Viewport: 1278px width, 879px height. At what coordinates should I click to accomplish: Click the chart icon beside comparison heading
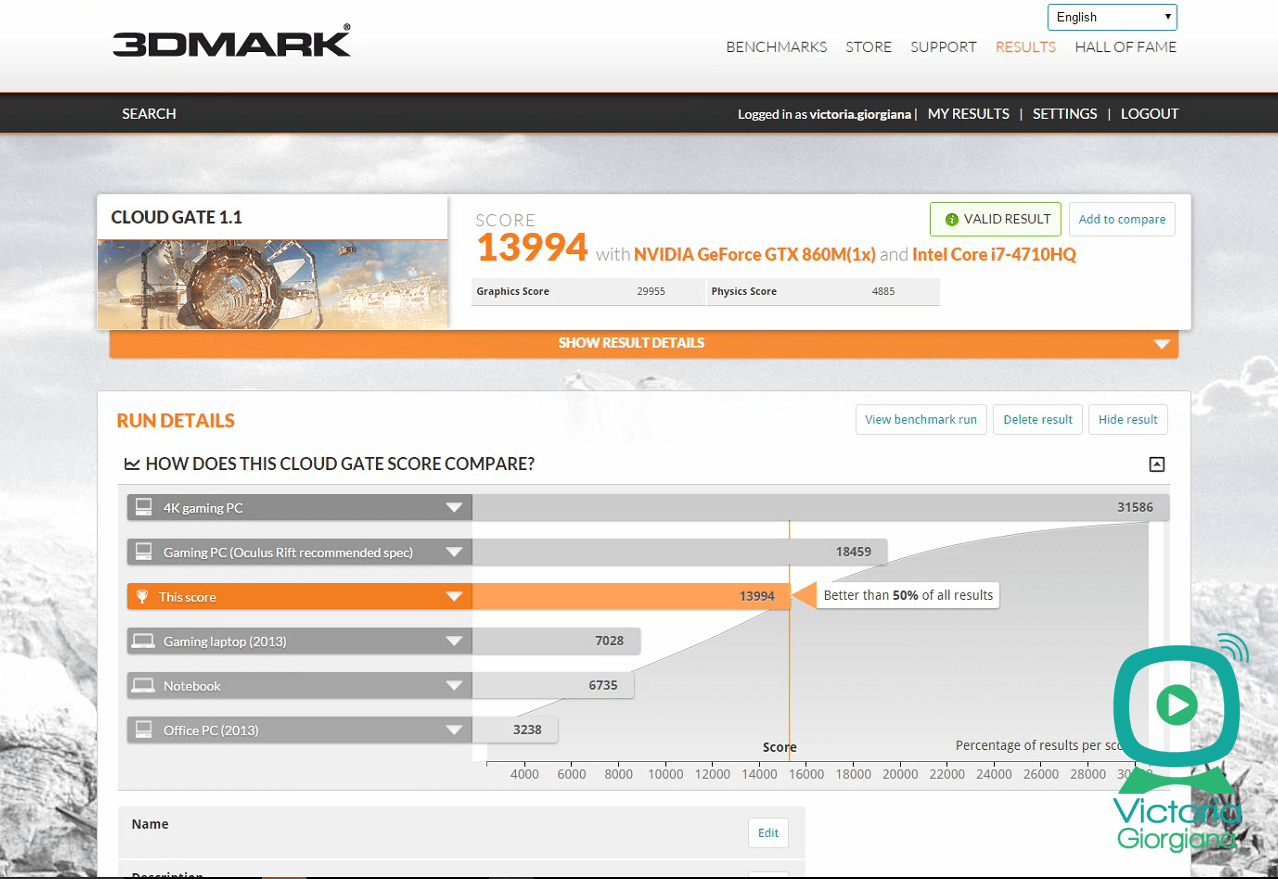[131, 464]
